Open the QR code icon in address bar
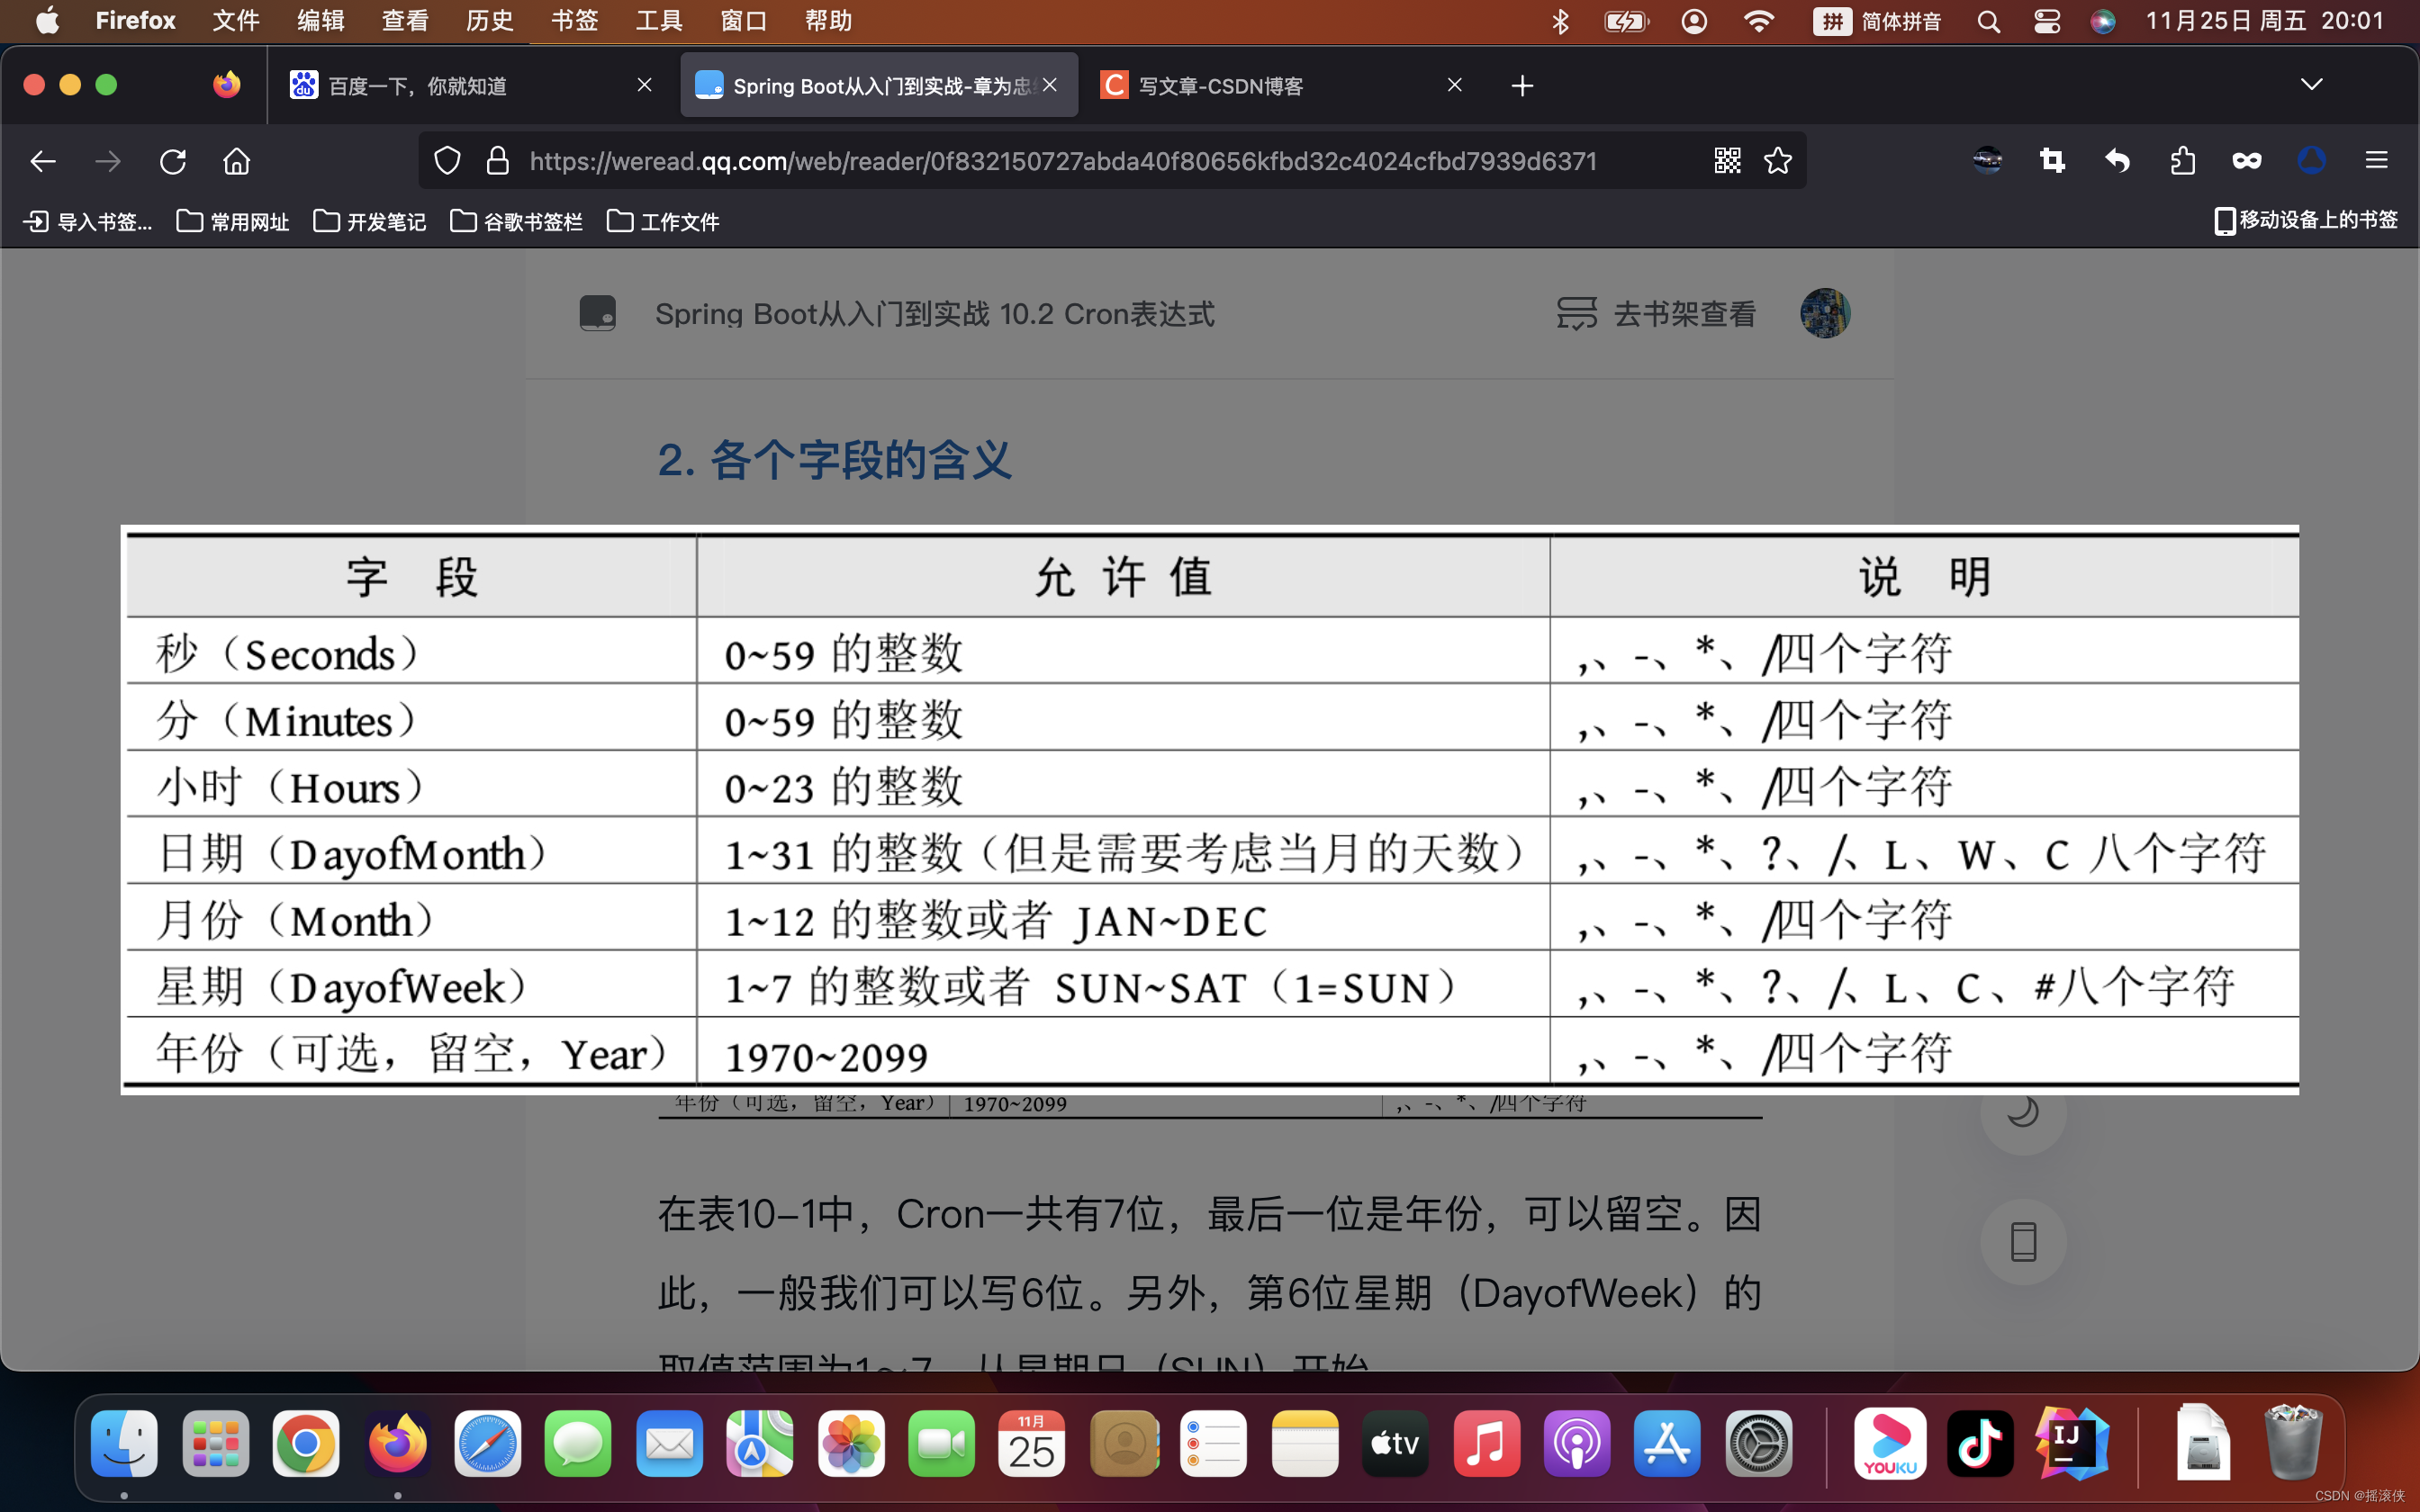The height and width of the screenshot is (1512, 2420). point(1727,161)
